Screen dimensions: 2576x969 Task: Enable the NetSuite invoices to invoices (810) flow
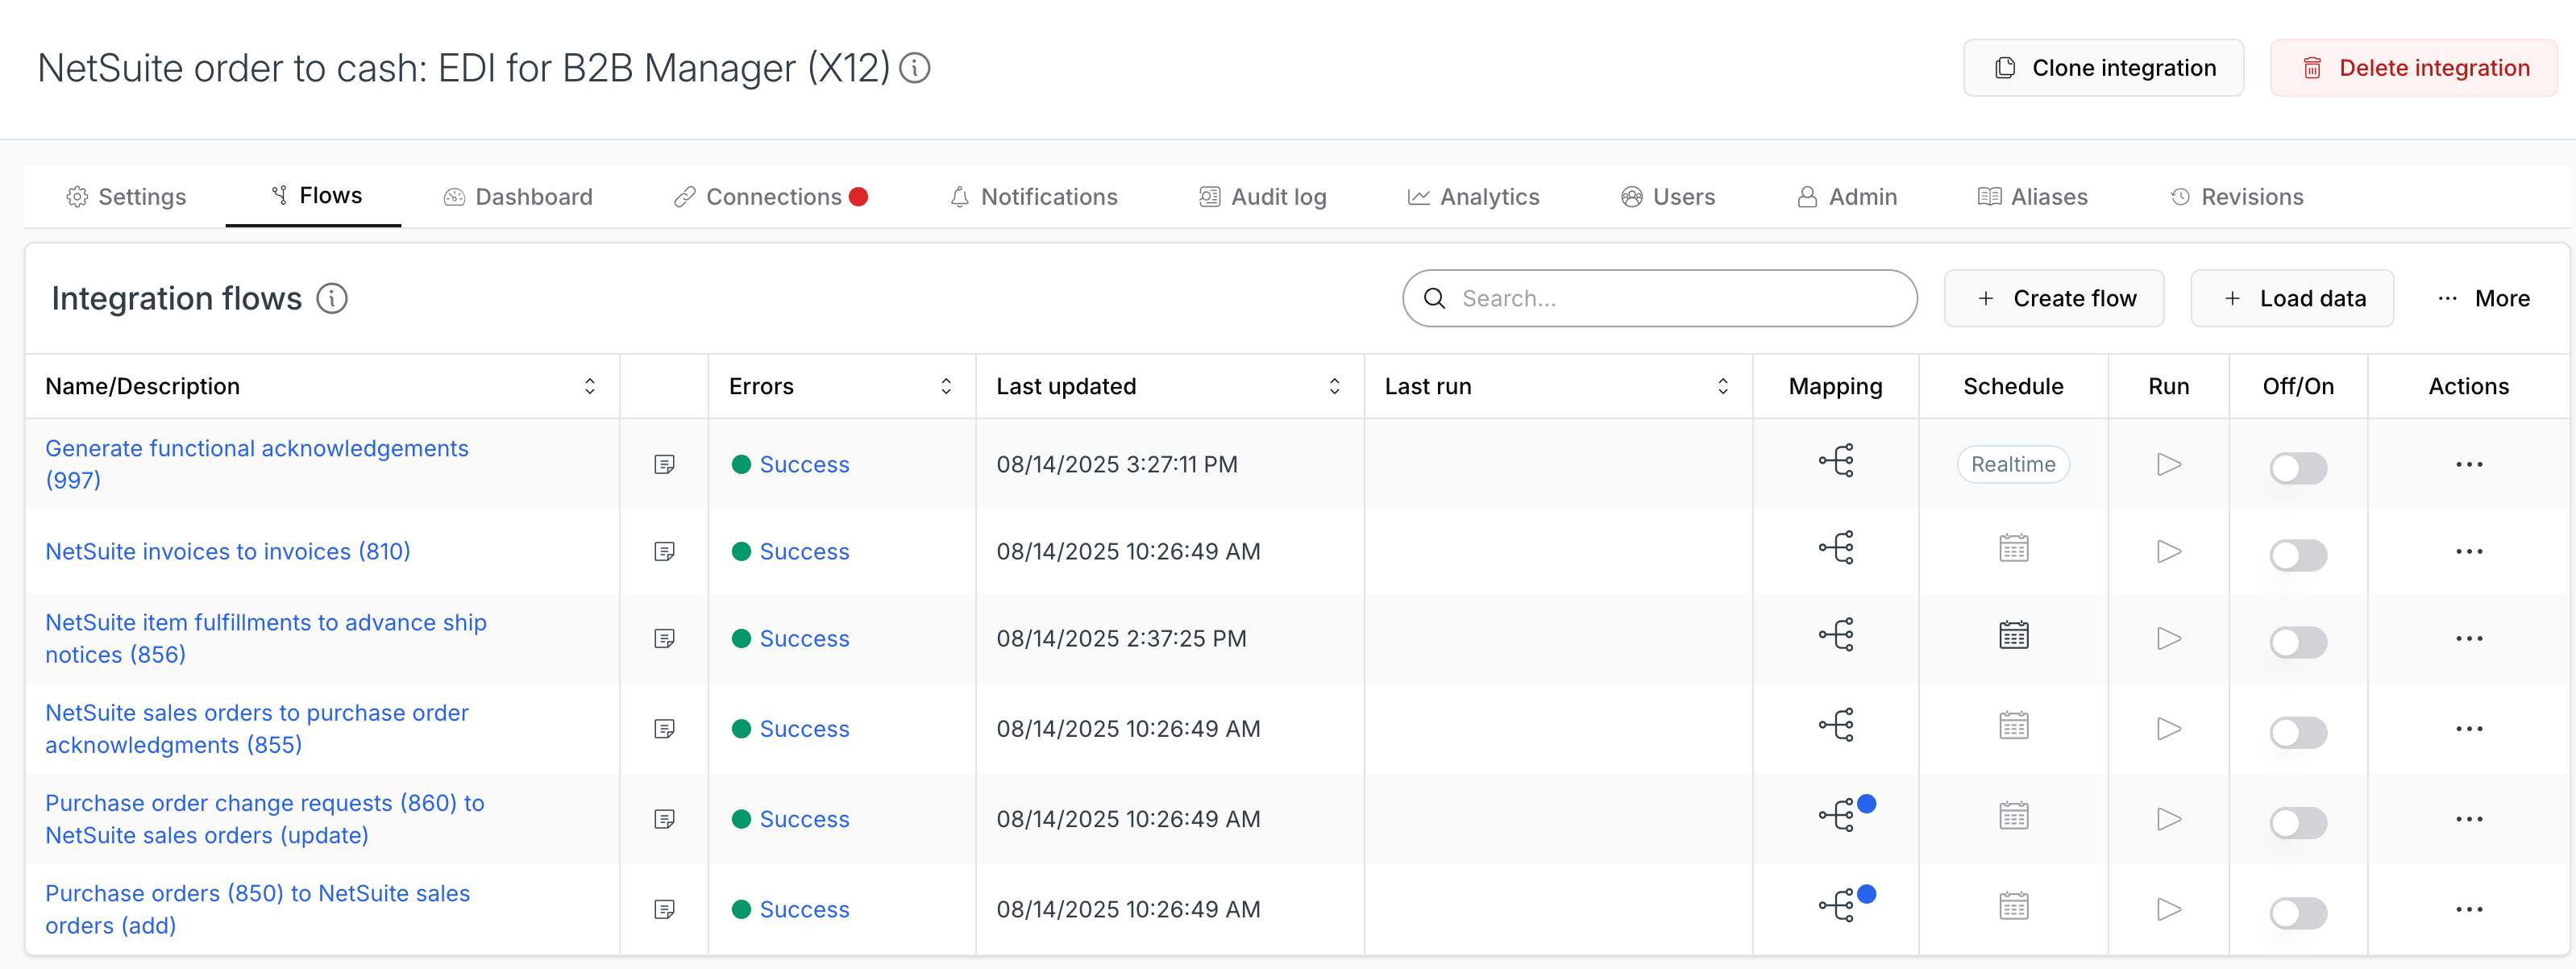tap(2298, 554)
